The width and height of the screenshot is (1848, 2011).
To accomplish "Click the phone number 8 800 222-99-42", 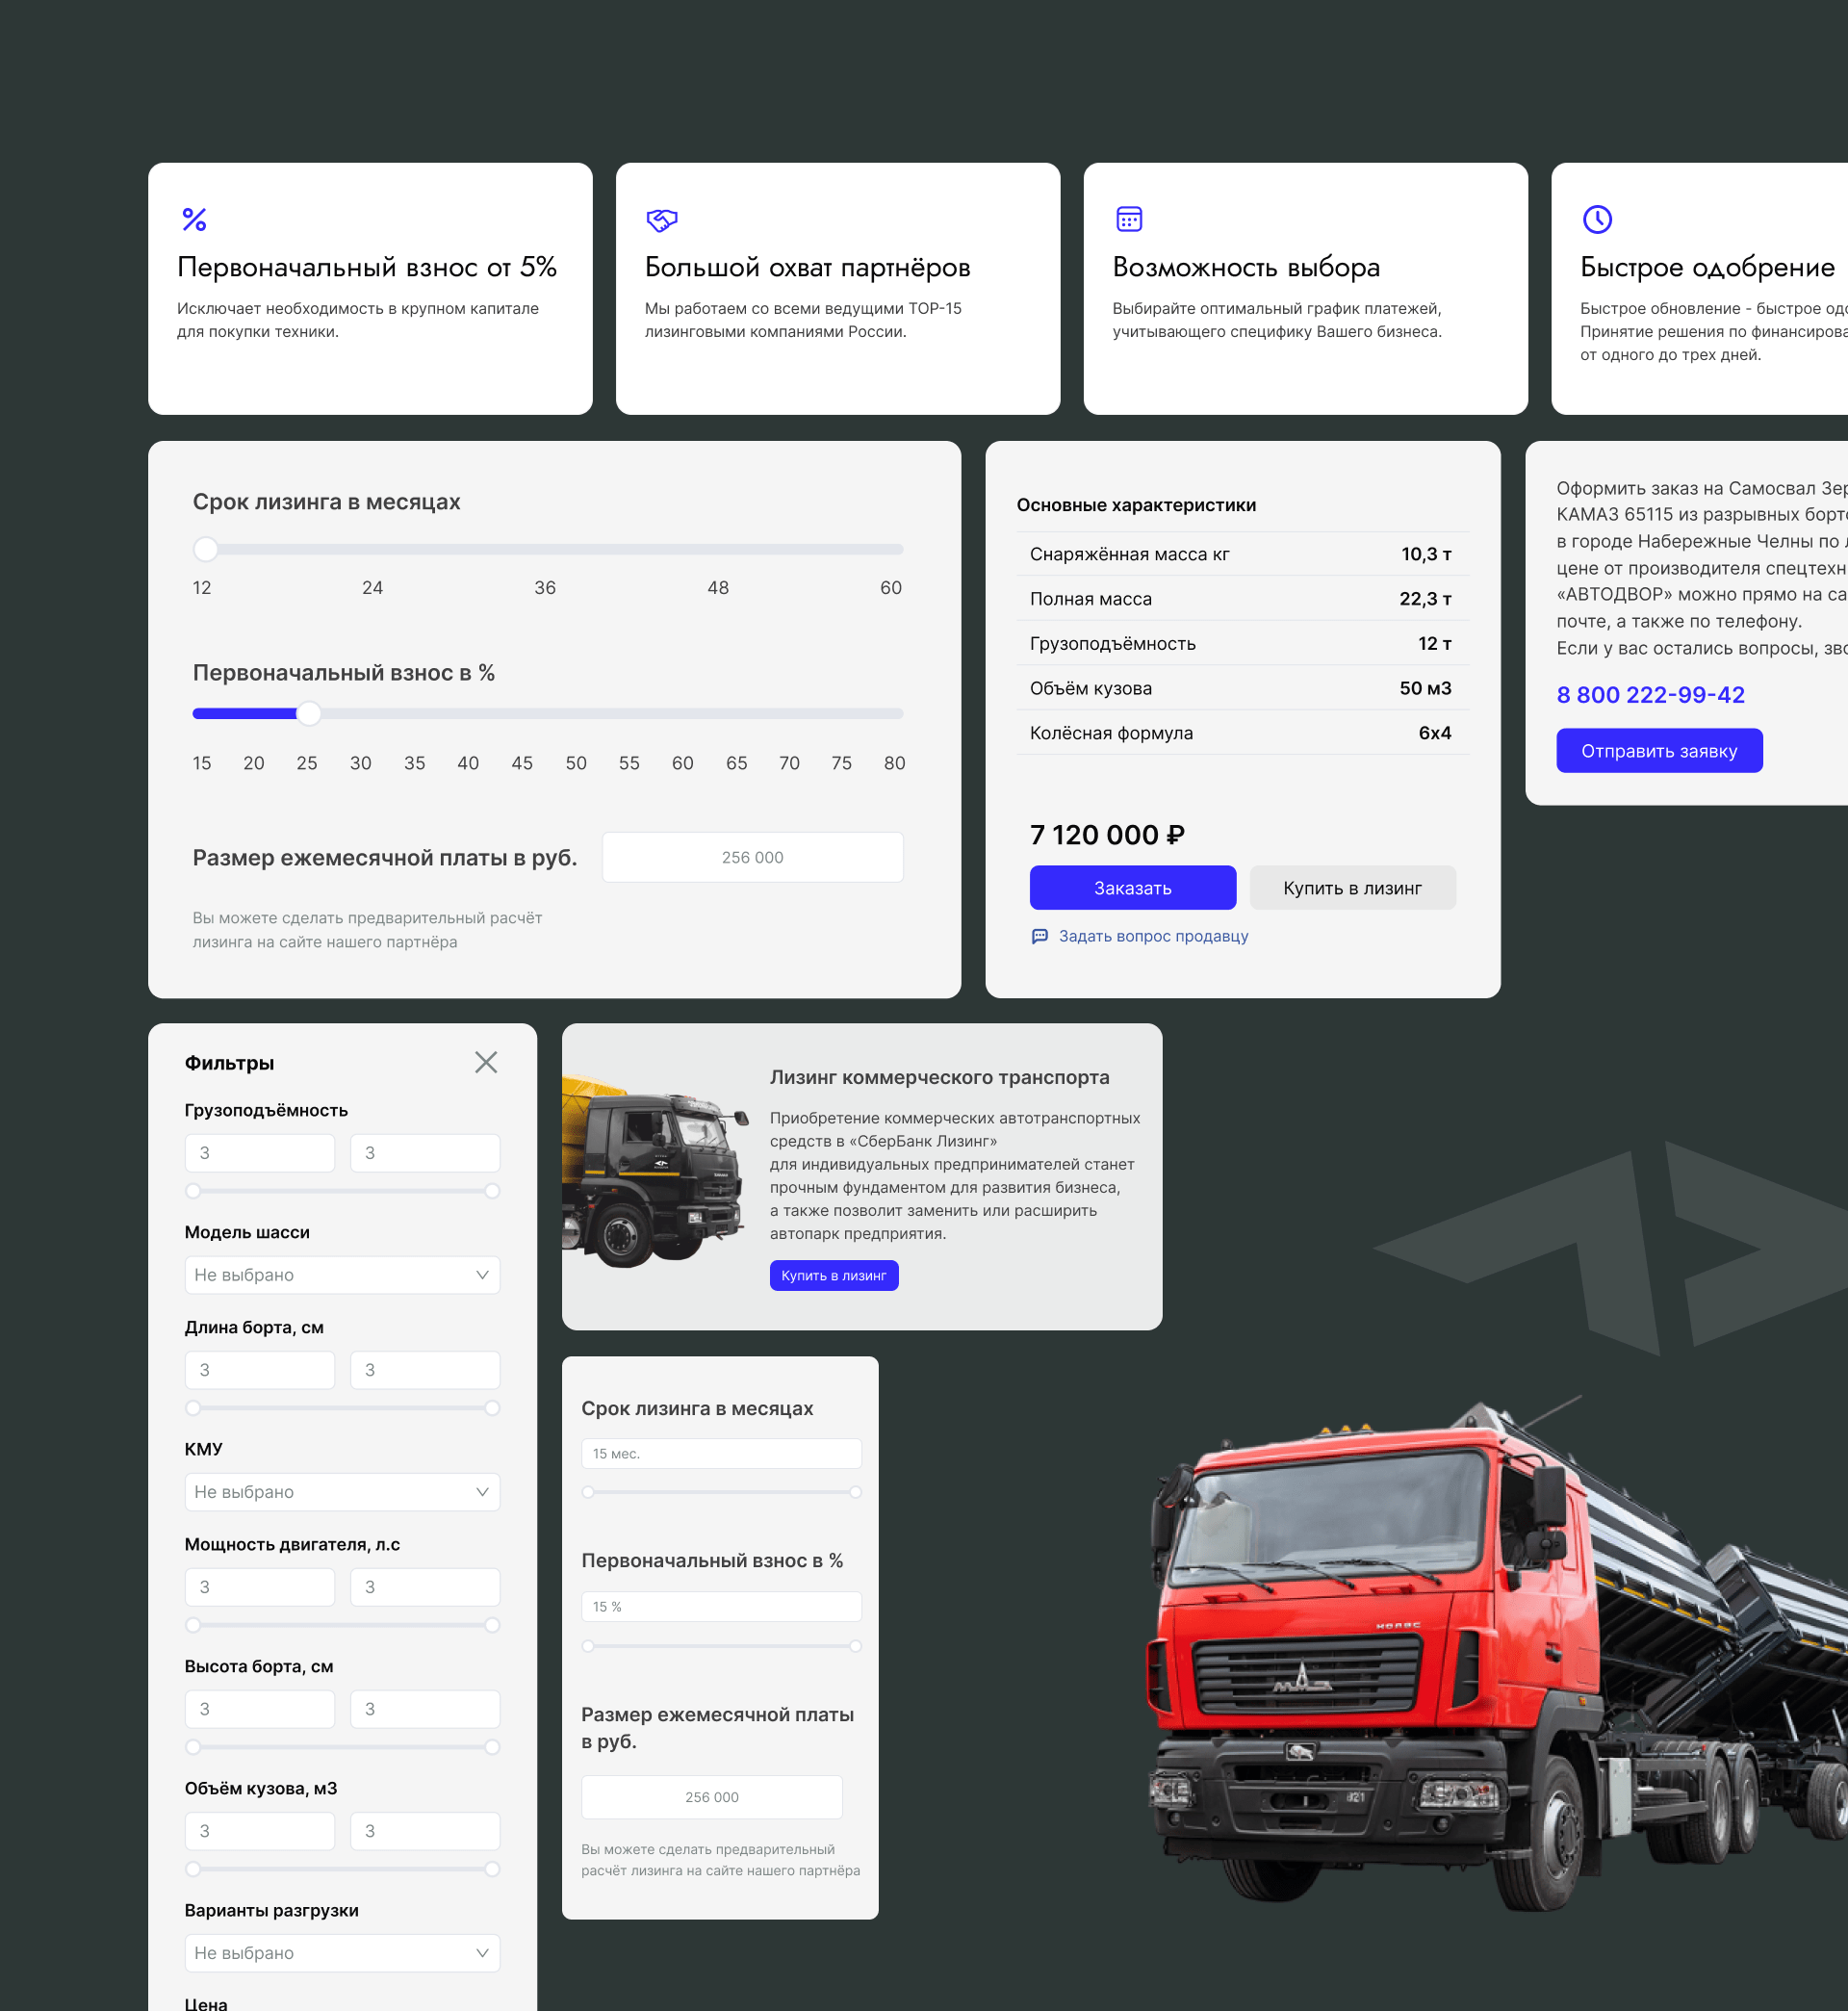I will [x=1650, y=695].
